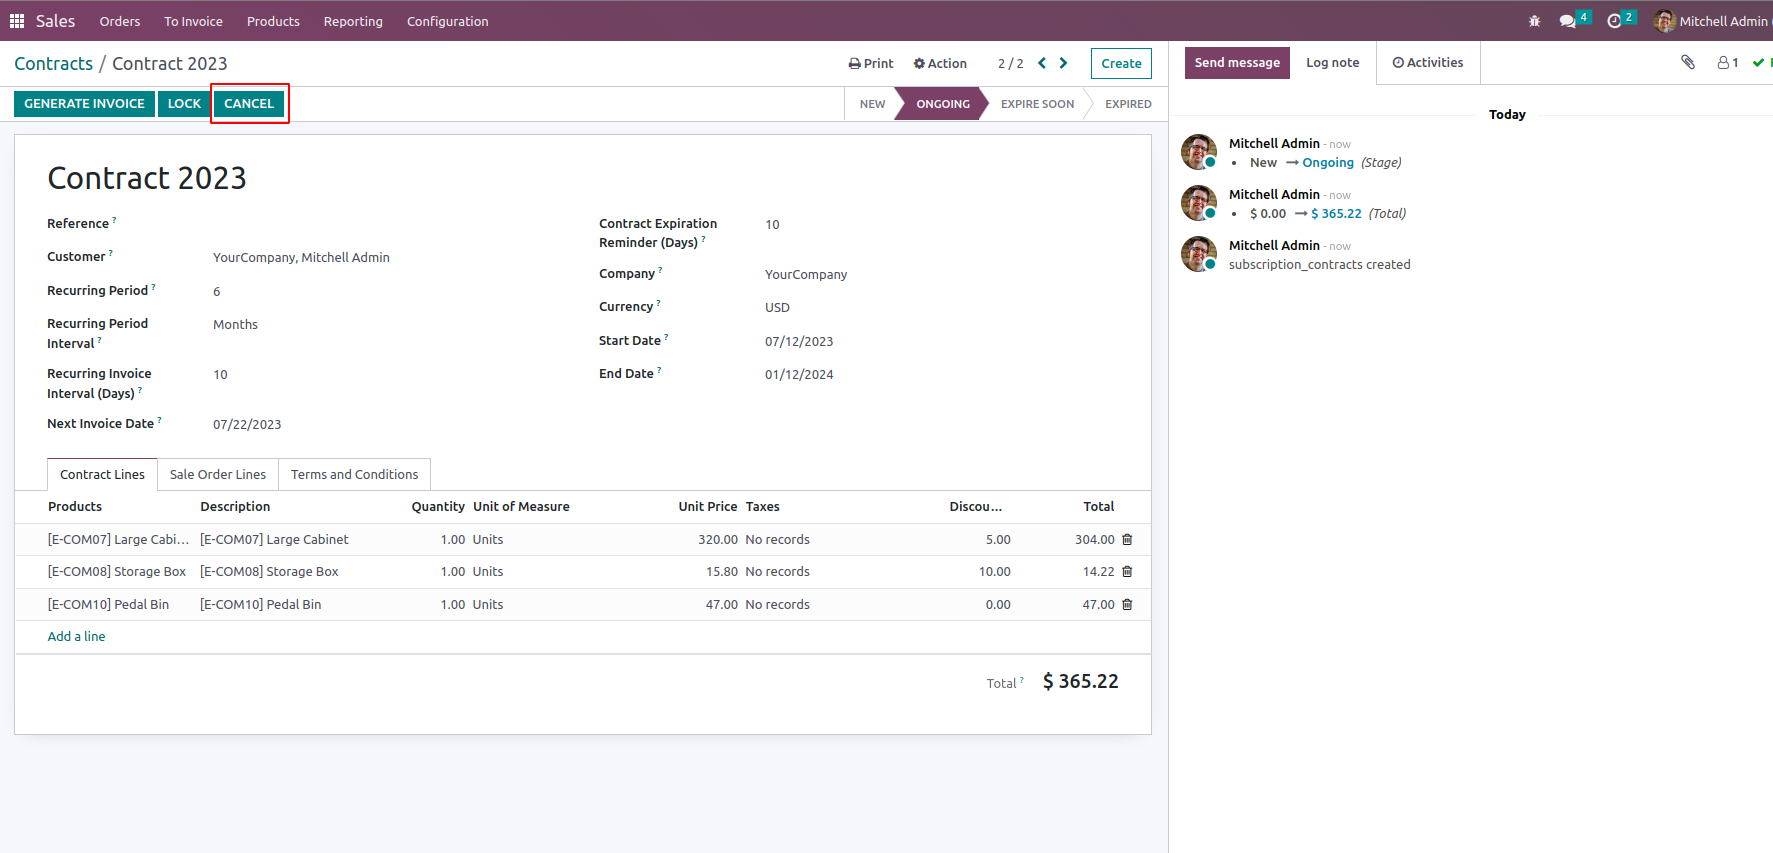Click the Generate Invoice button
This screenshot has height=853, width=1773.
[x=84, y=104]
